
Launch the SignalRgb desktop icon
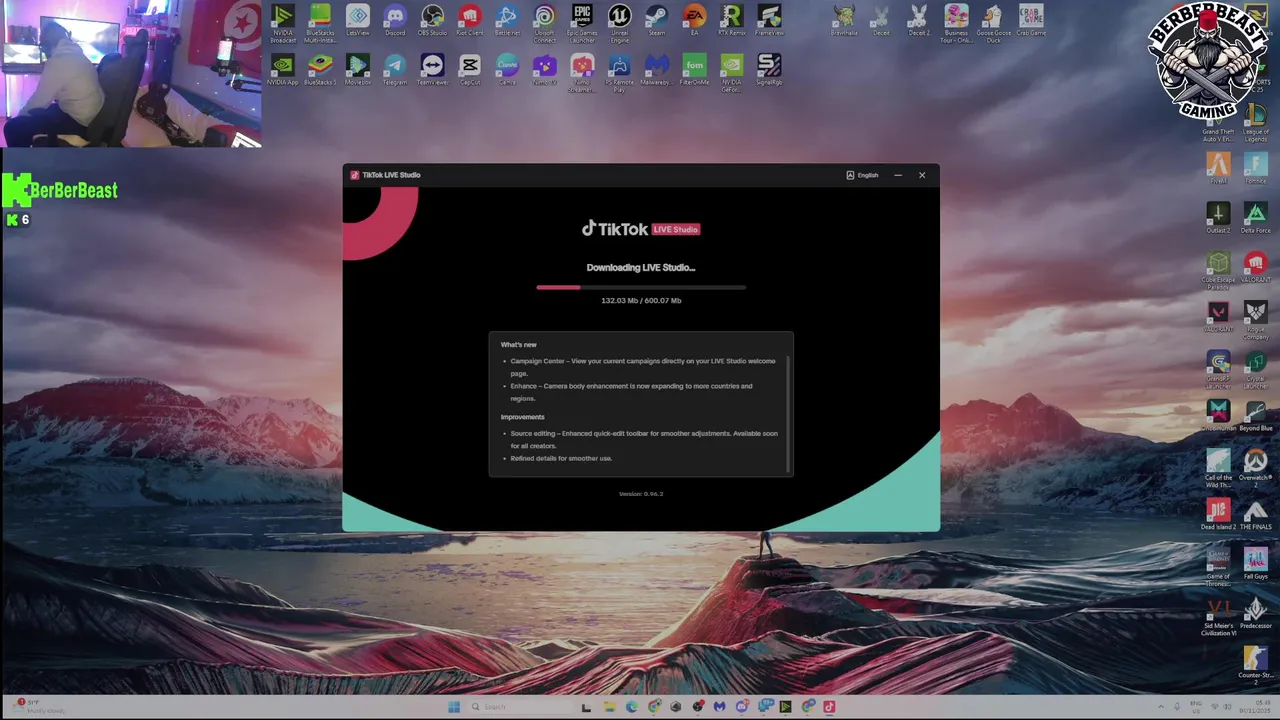click(x=769, y=70)
